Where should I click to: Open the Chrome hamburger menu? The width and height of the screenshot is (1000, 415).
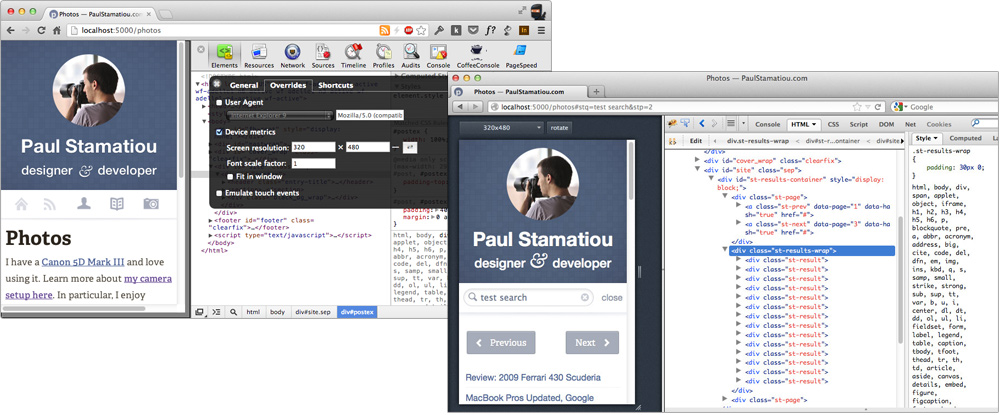[x=541, y=30]
